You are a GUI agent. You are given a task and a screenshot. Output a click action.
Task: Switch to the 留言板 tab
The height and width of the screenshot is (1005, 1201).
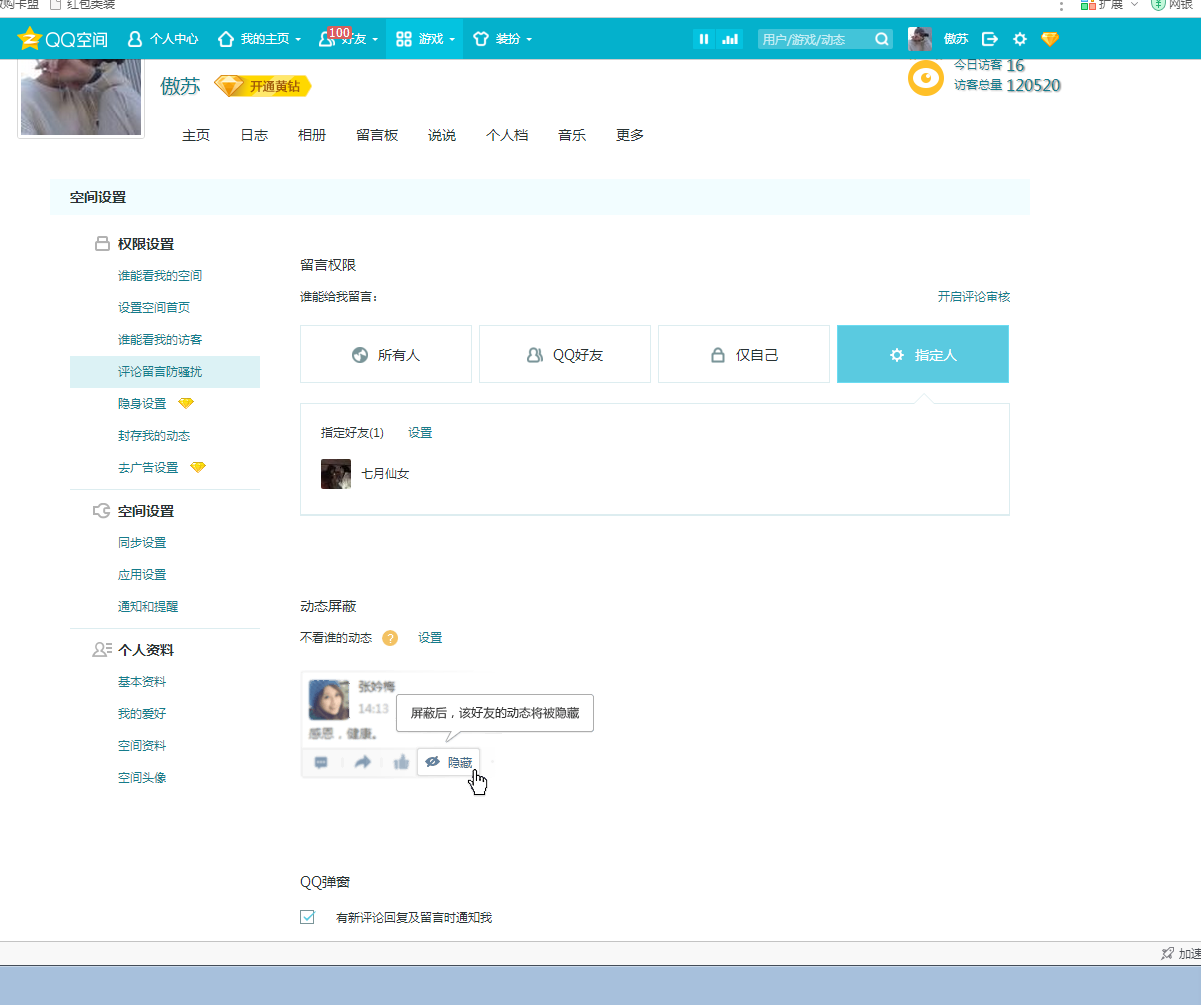point(377,135)
